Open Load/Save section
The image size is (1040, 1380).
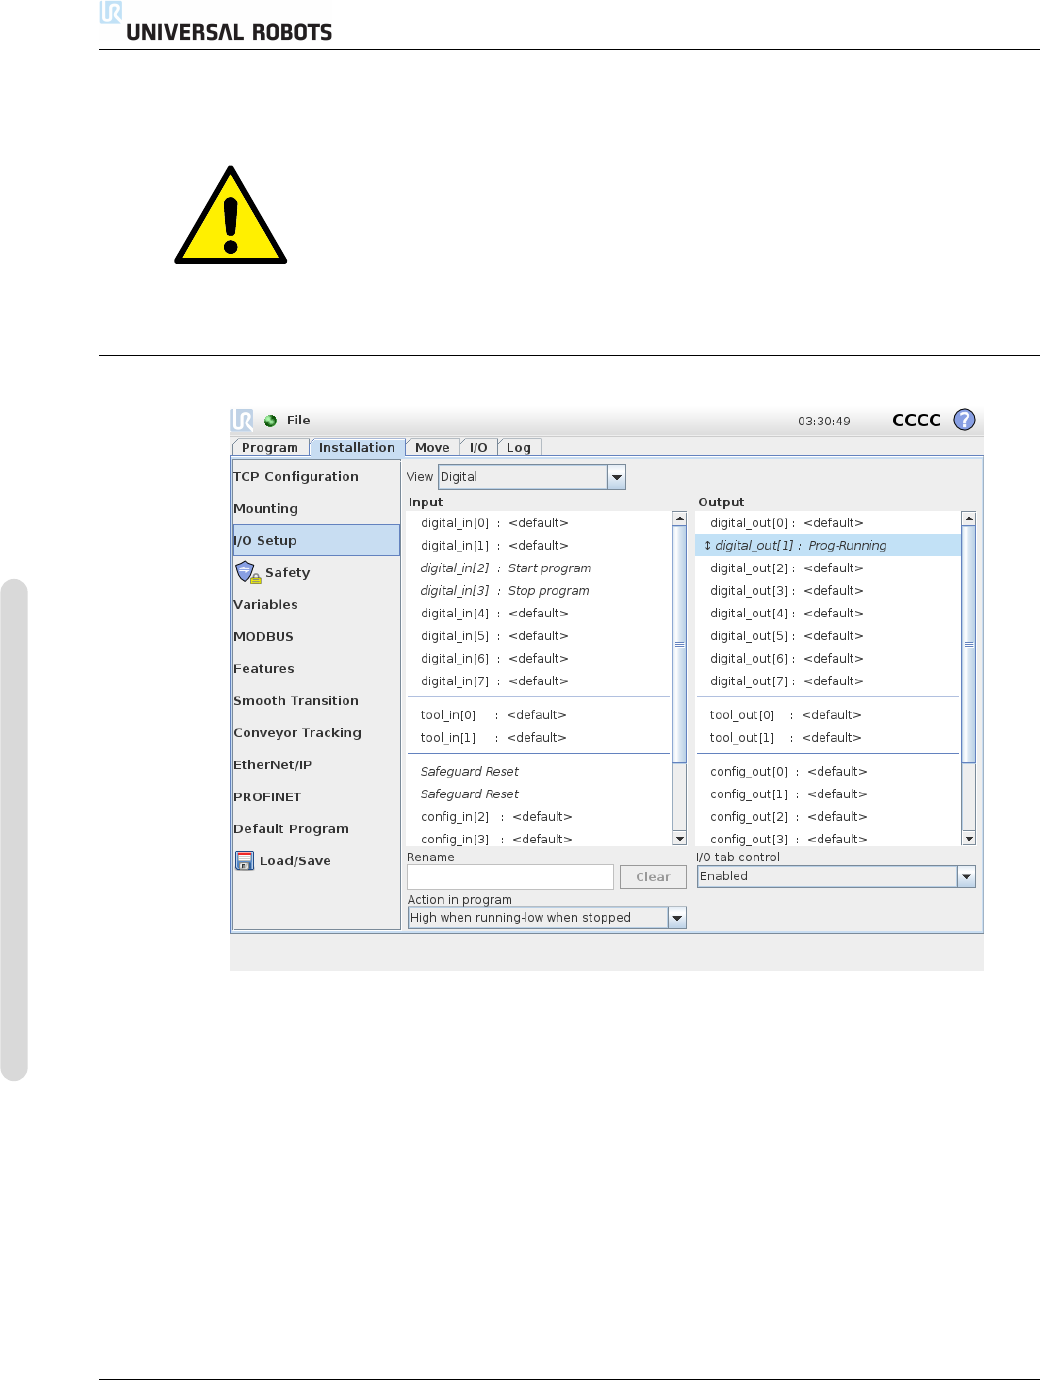(316, 861)
